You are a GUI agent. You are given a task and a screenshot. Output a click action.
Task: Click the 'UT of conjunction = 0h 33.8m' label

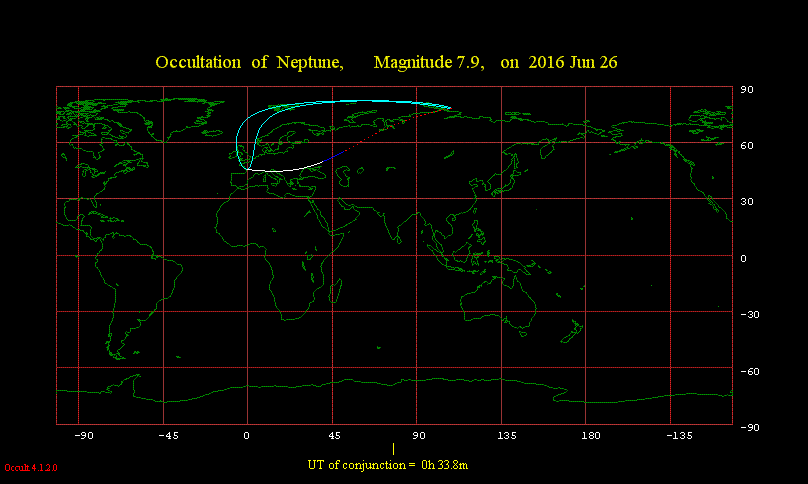coord(388,465)
